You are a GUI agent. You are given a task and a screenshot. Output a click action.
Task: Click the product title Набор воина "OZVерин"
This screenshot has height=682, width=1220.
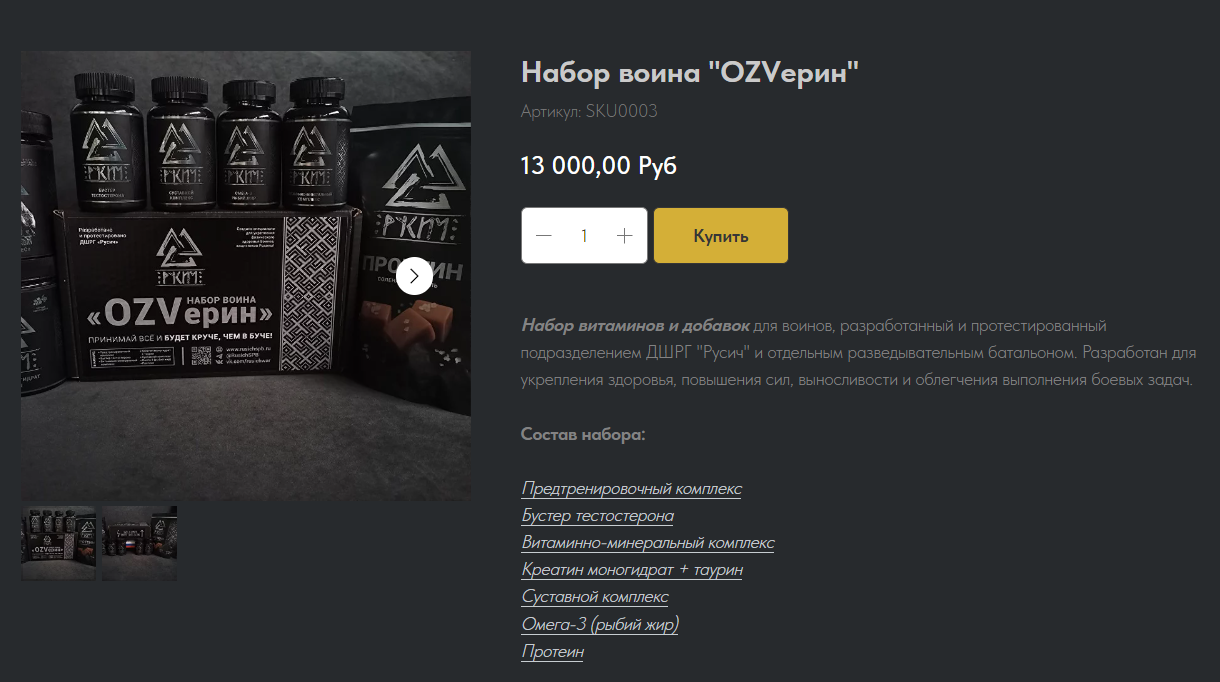click(x=690, y=72)
